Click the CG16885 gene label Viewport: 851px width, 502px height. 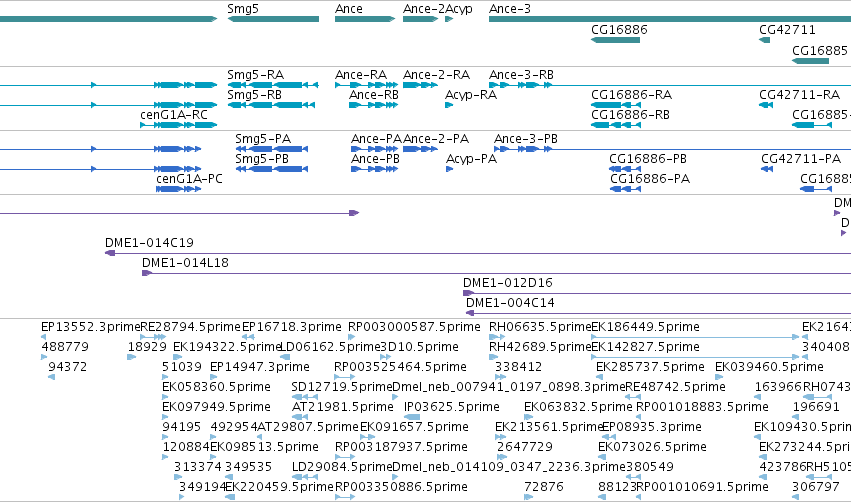click(x=820, y=50)
